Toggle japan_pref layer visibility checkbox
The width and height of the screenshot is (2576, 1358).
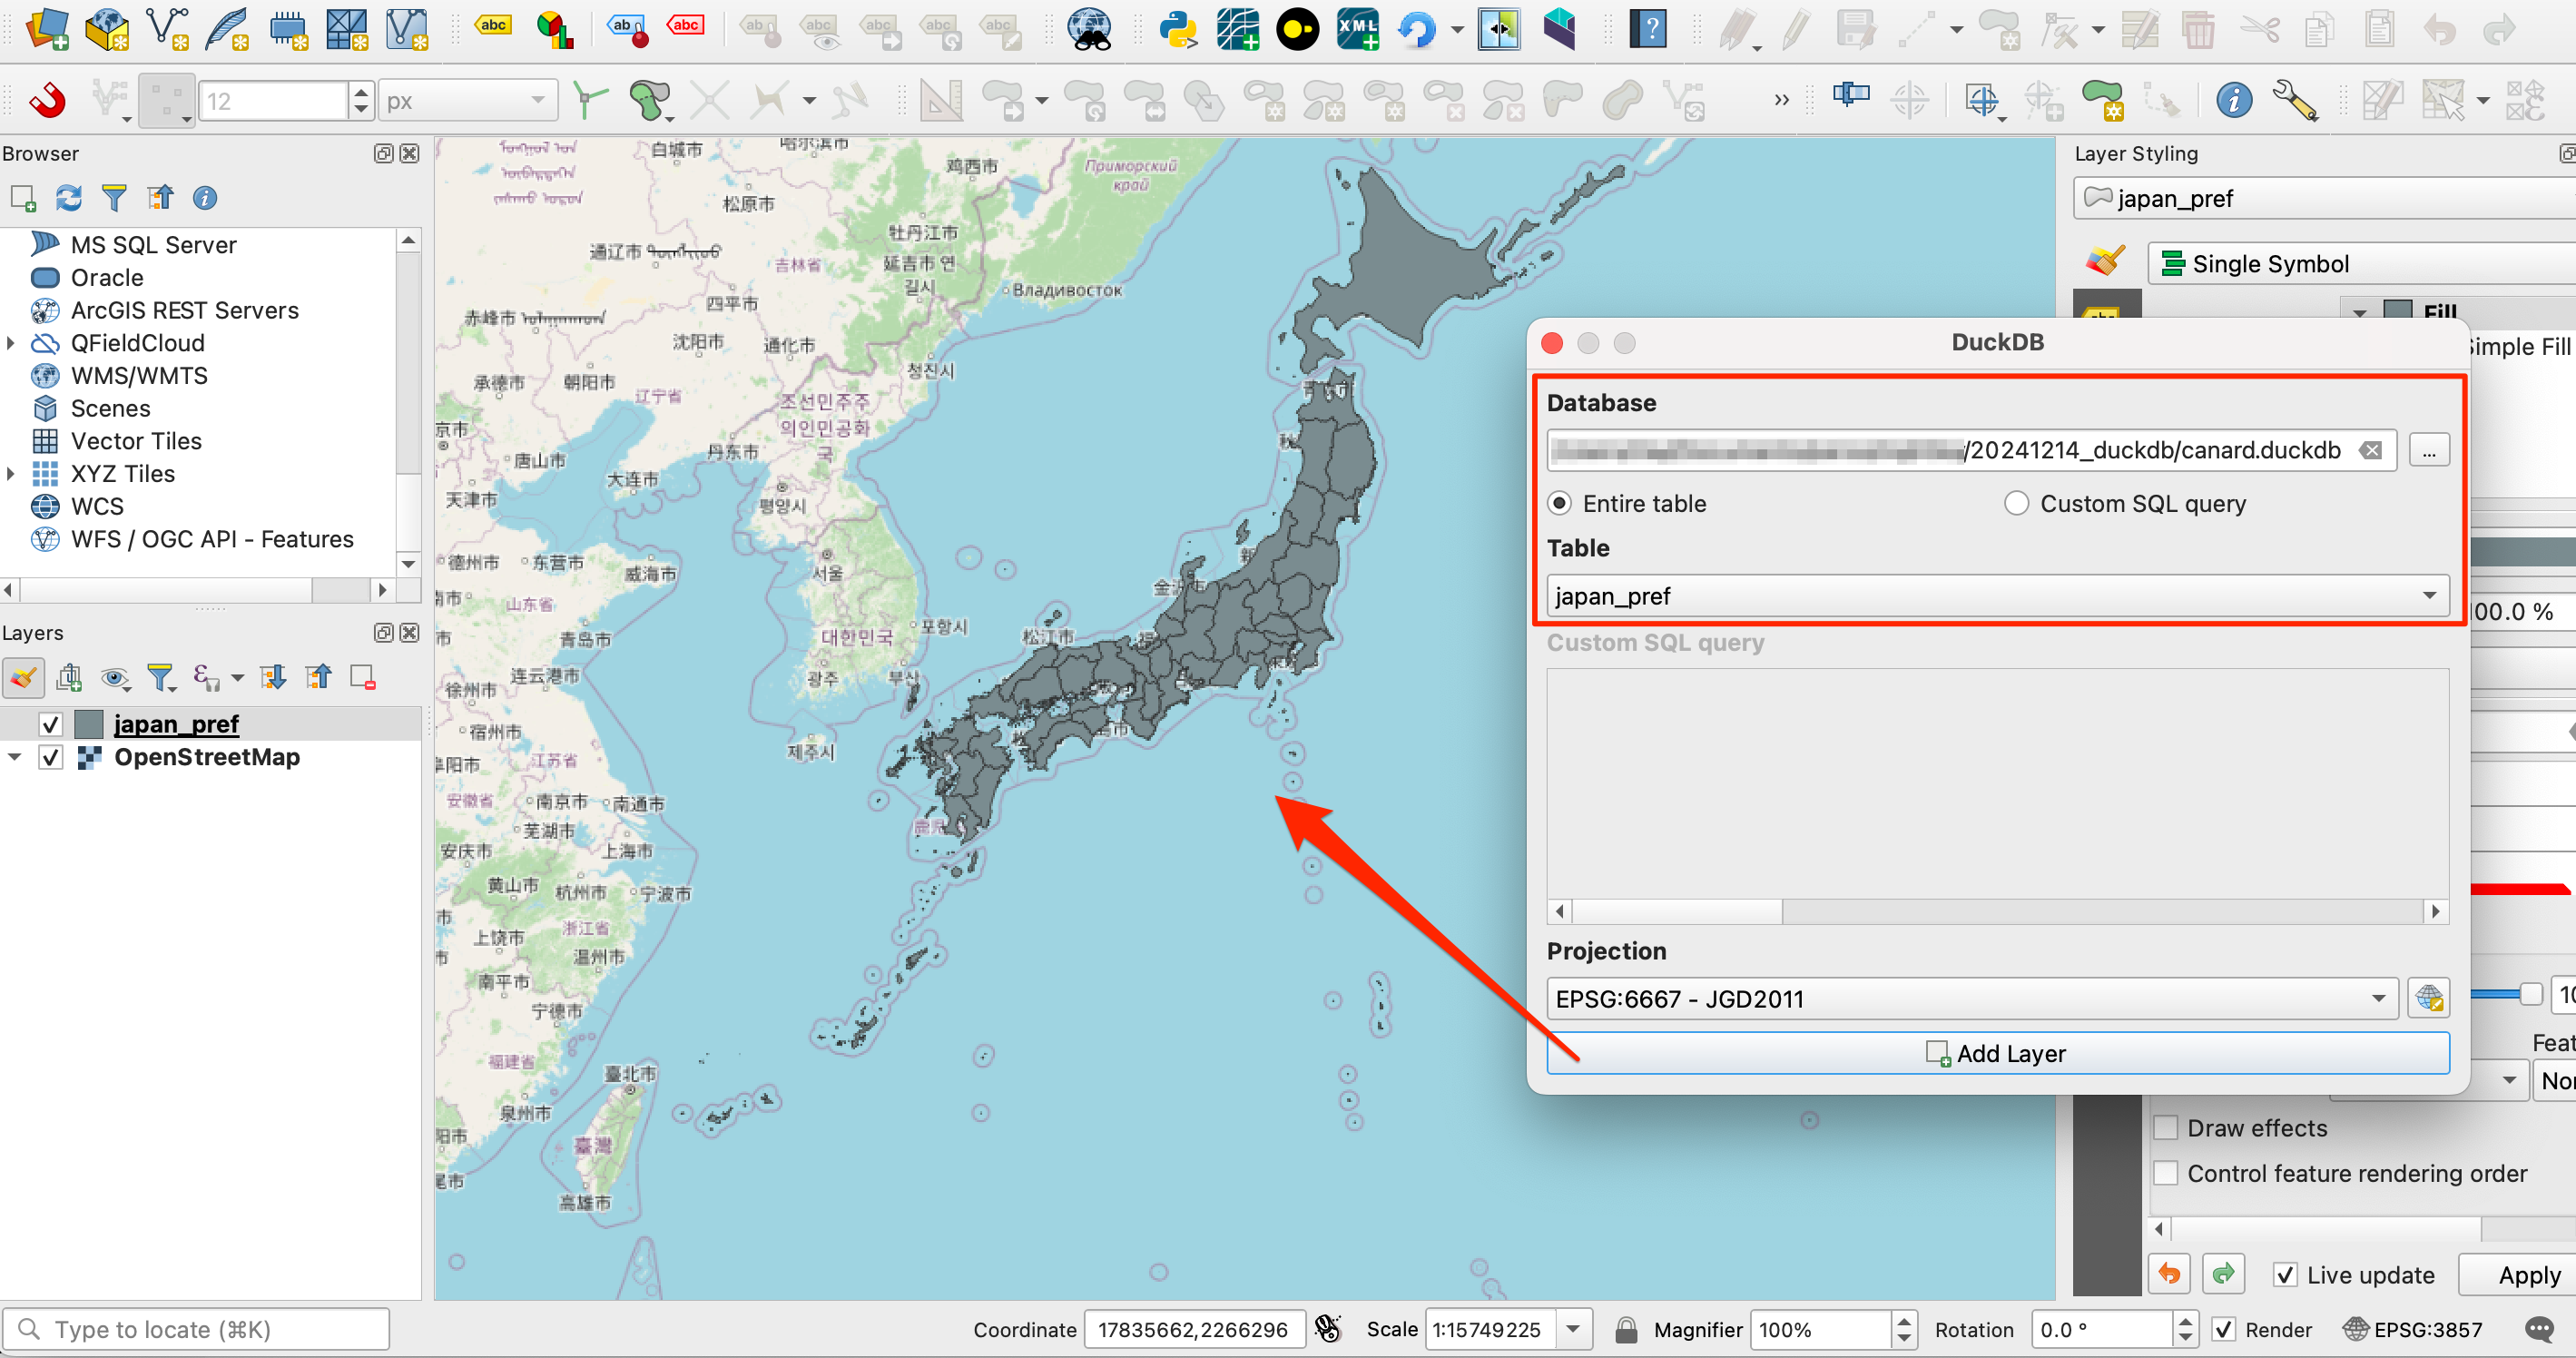(51, 724)
